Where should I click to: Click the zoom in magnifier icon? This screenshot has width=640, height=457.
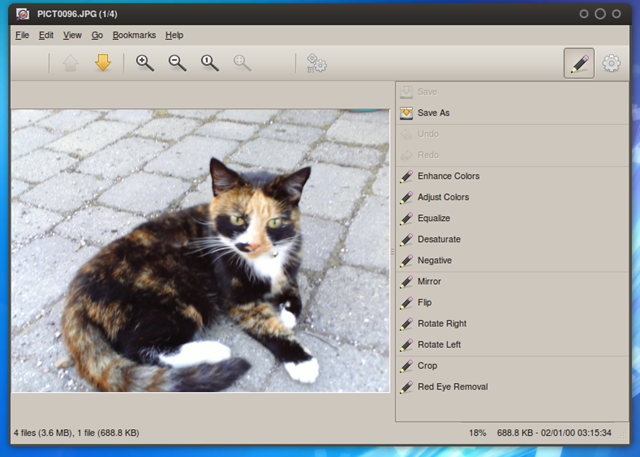(x=144, y=63)
